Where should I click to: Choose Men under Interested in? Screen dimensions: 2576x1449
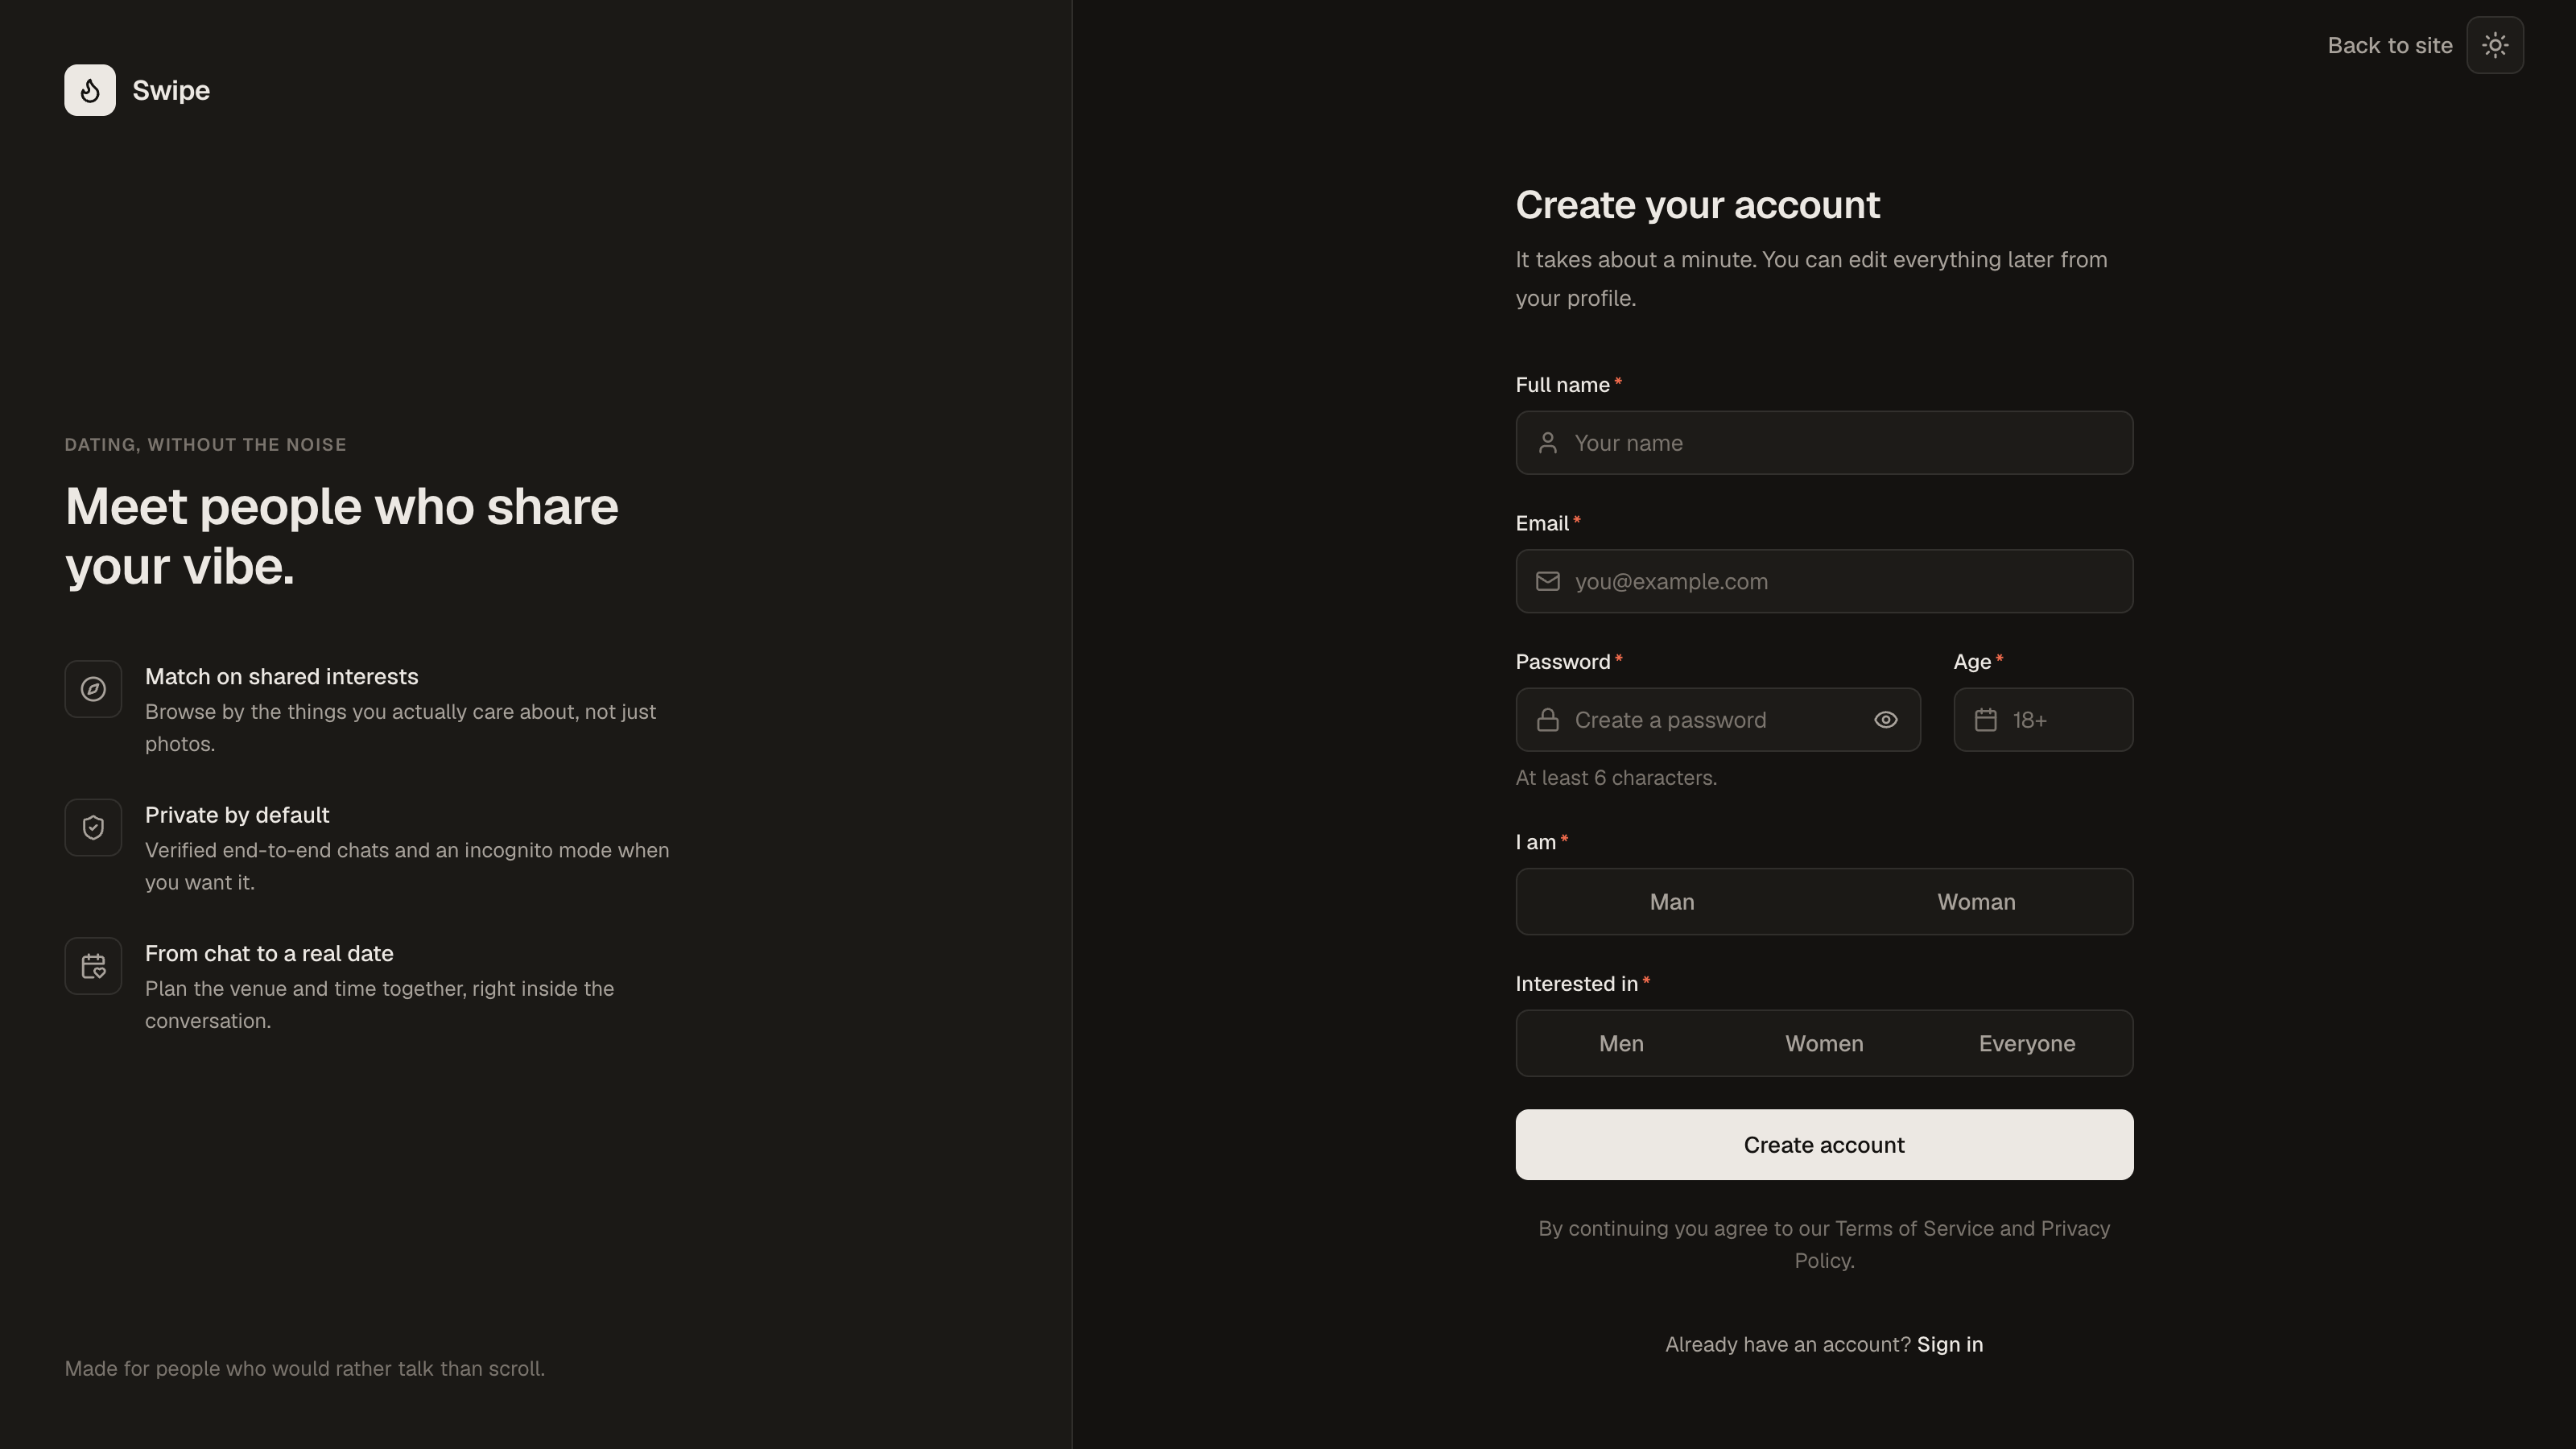click(1621, 1043)
